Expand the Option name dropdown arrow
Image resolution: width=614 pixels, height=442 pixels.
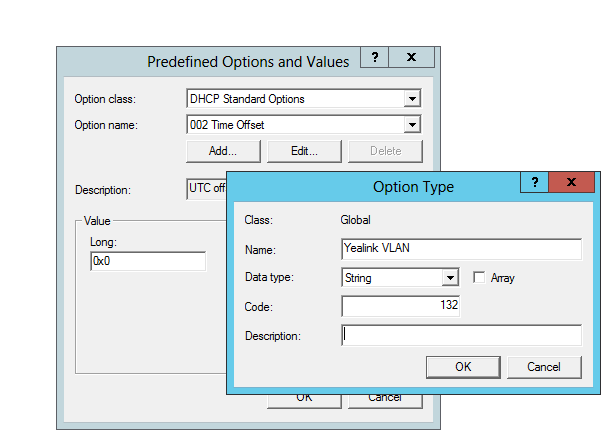[x=412, y=125]
